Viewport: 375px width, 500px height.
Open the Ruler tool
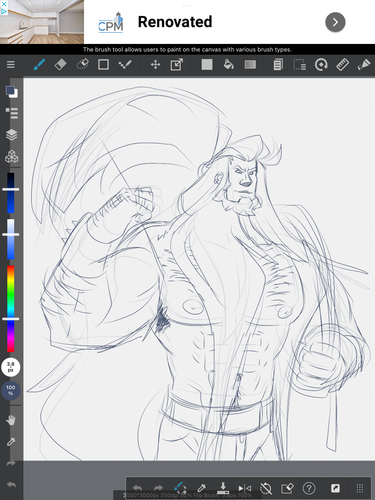click(x=342, y=64)
